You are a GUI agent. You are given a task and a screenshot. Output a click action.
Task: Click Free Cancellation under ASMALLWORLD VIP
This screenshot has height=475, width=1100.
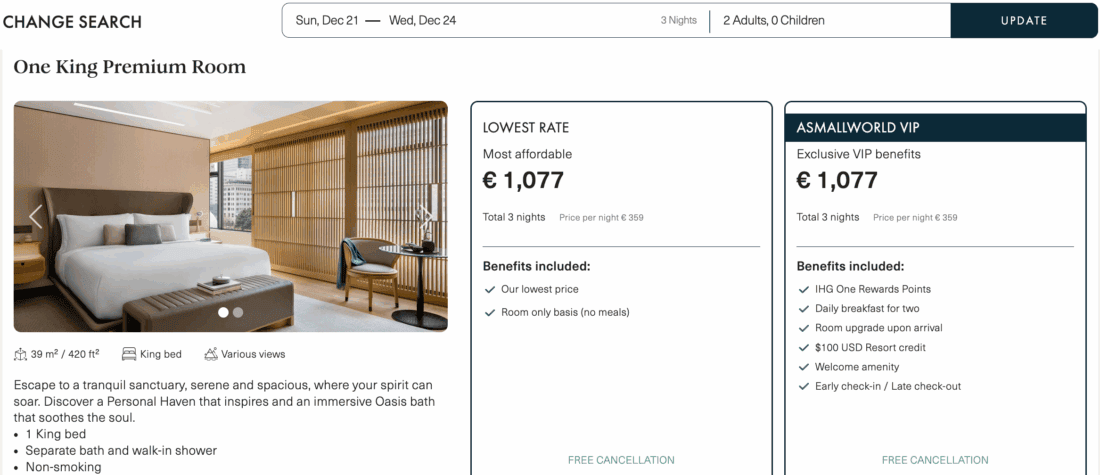tap(935, 460)
